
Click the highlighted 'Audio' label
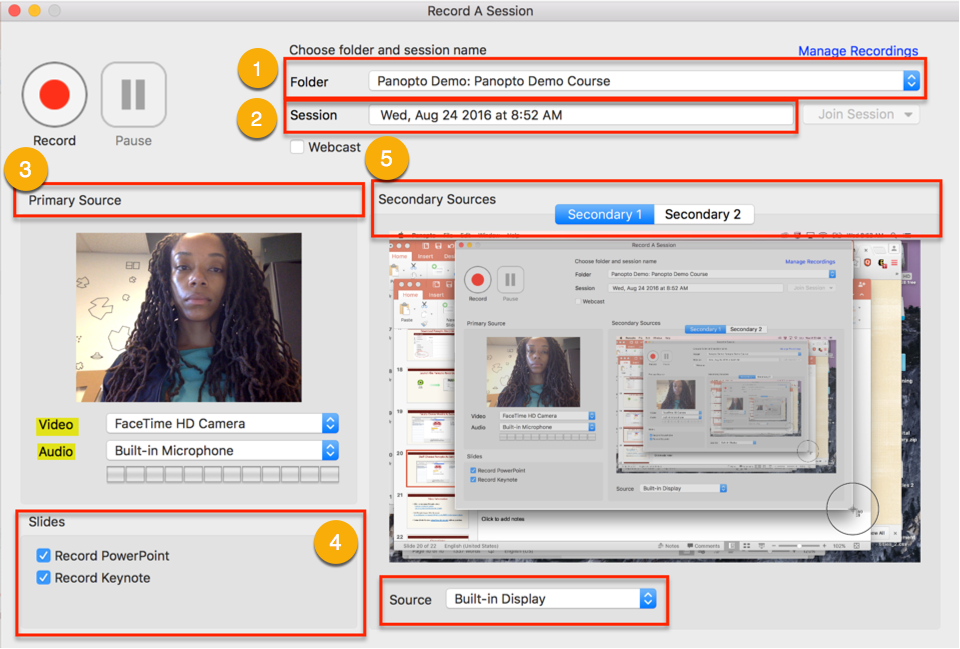pyautogui.click(x=56, y=452)
